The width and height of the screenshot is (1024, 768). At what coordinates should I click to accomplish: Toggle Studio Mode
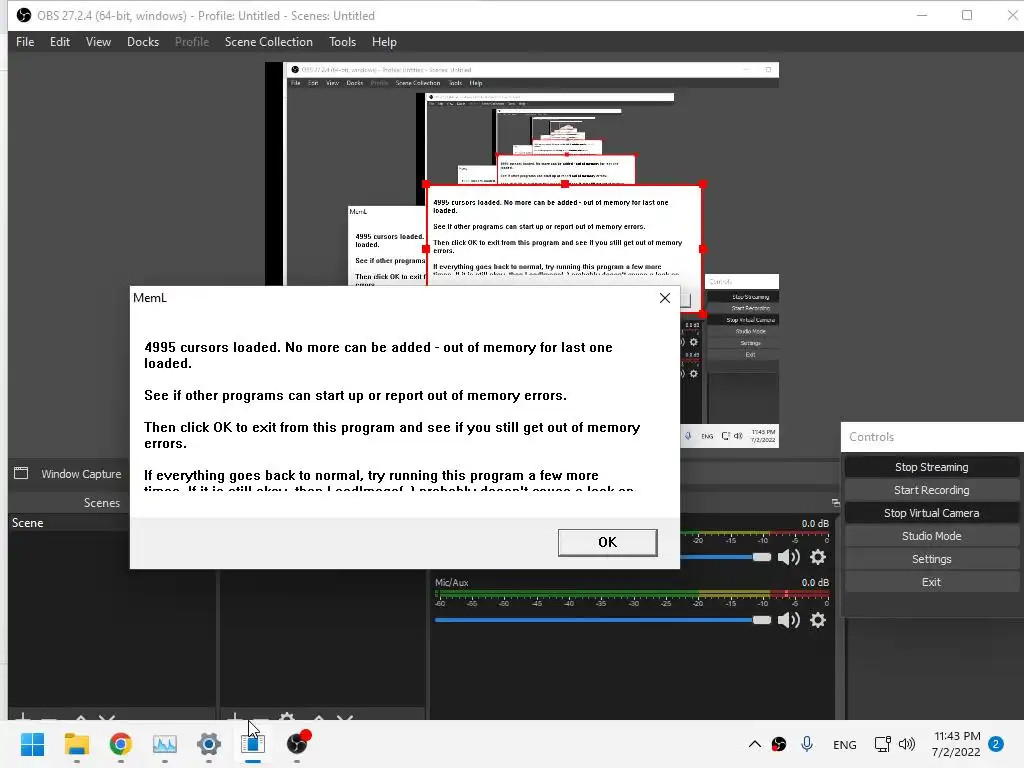coord(931,536)
